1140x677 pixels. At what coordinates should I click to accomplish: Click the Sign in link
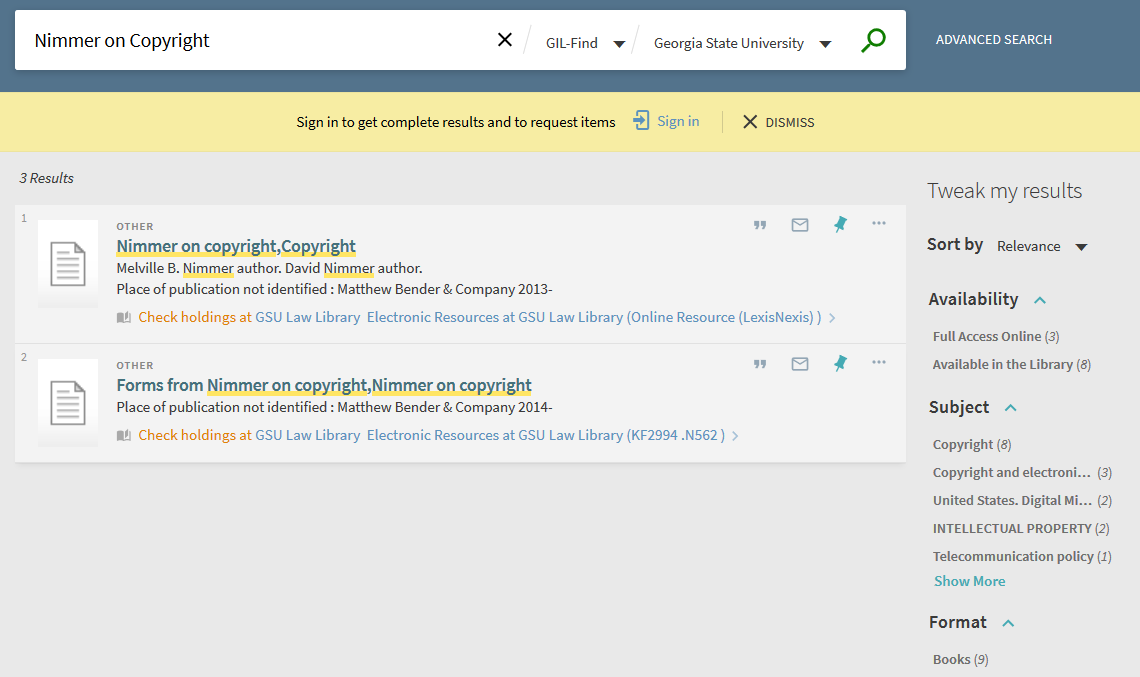[677, 122]
